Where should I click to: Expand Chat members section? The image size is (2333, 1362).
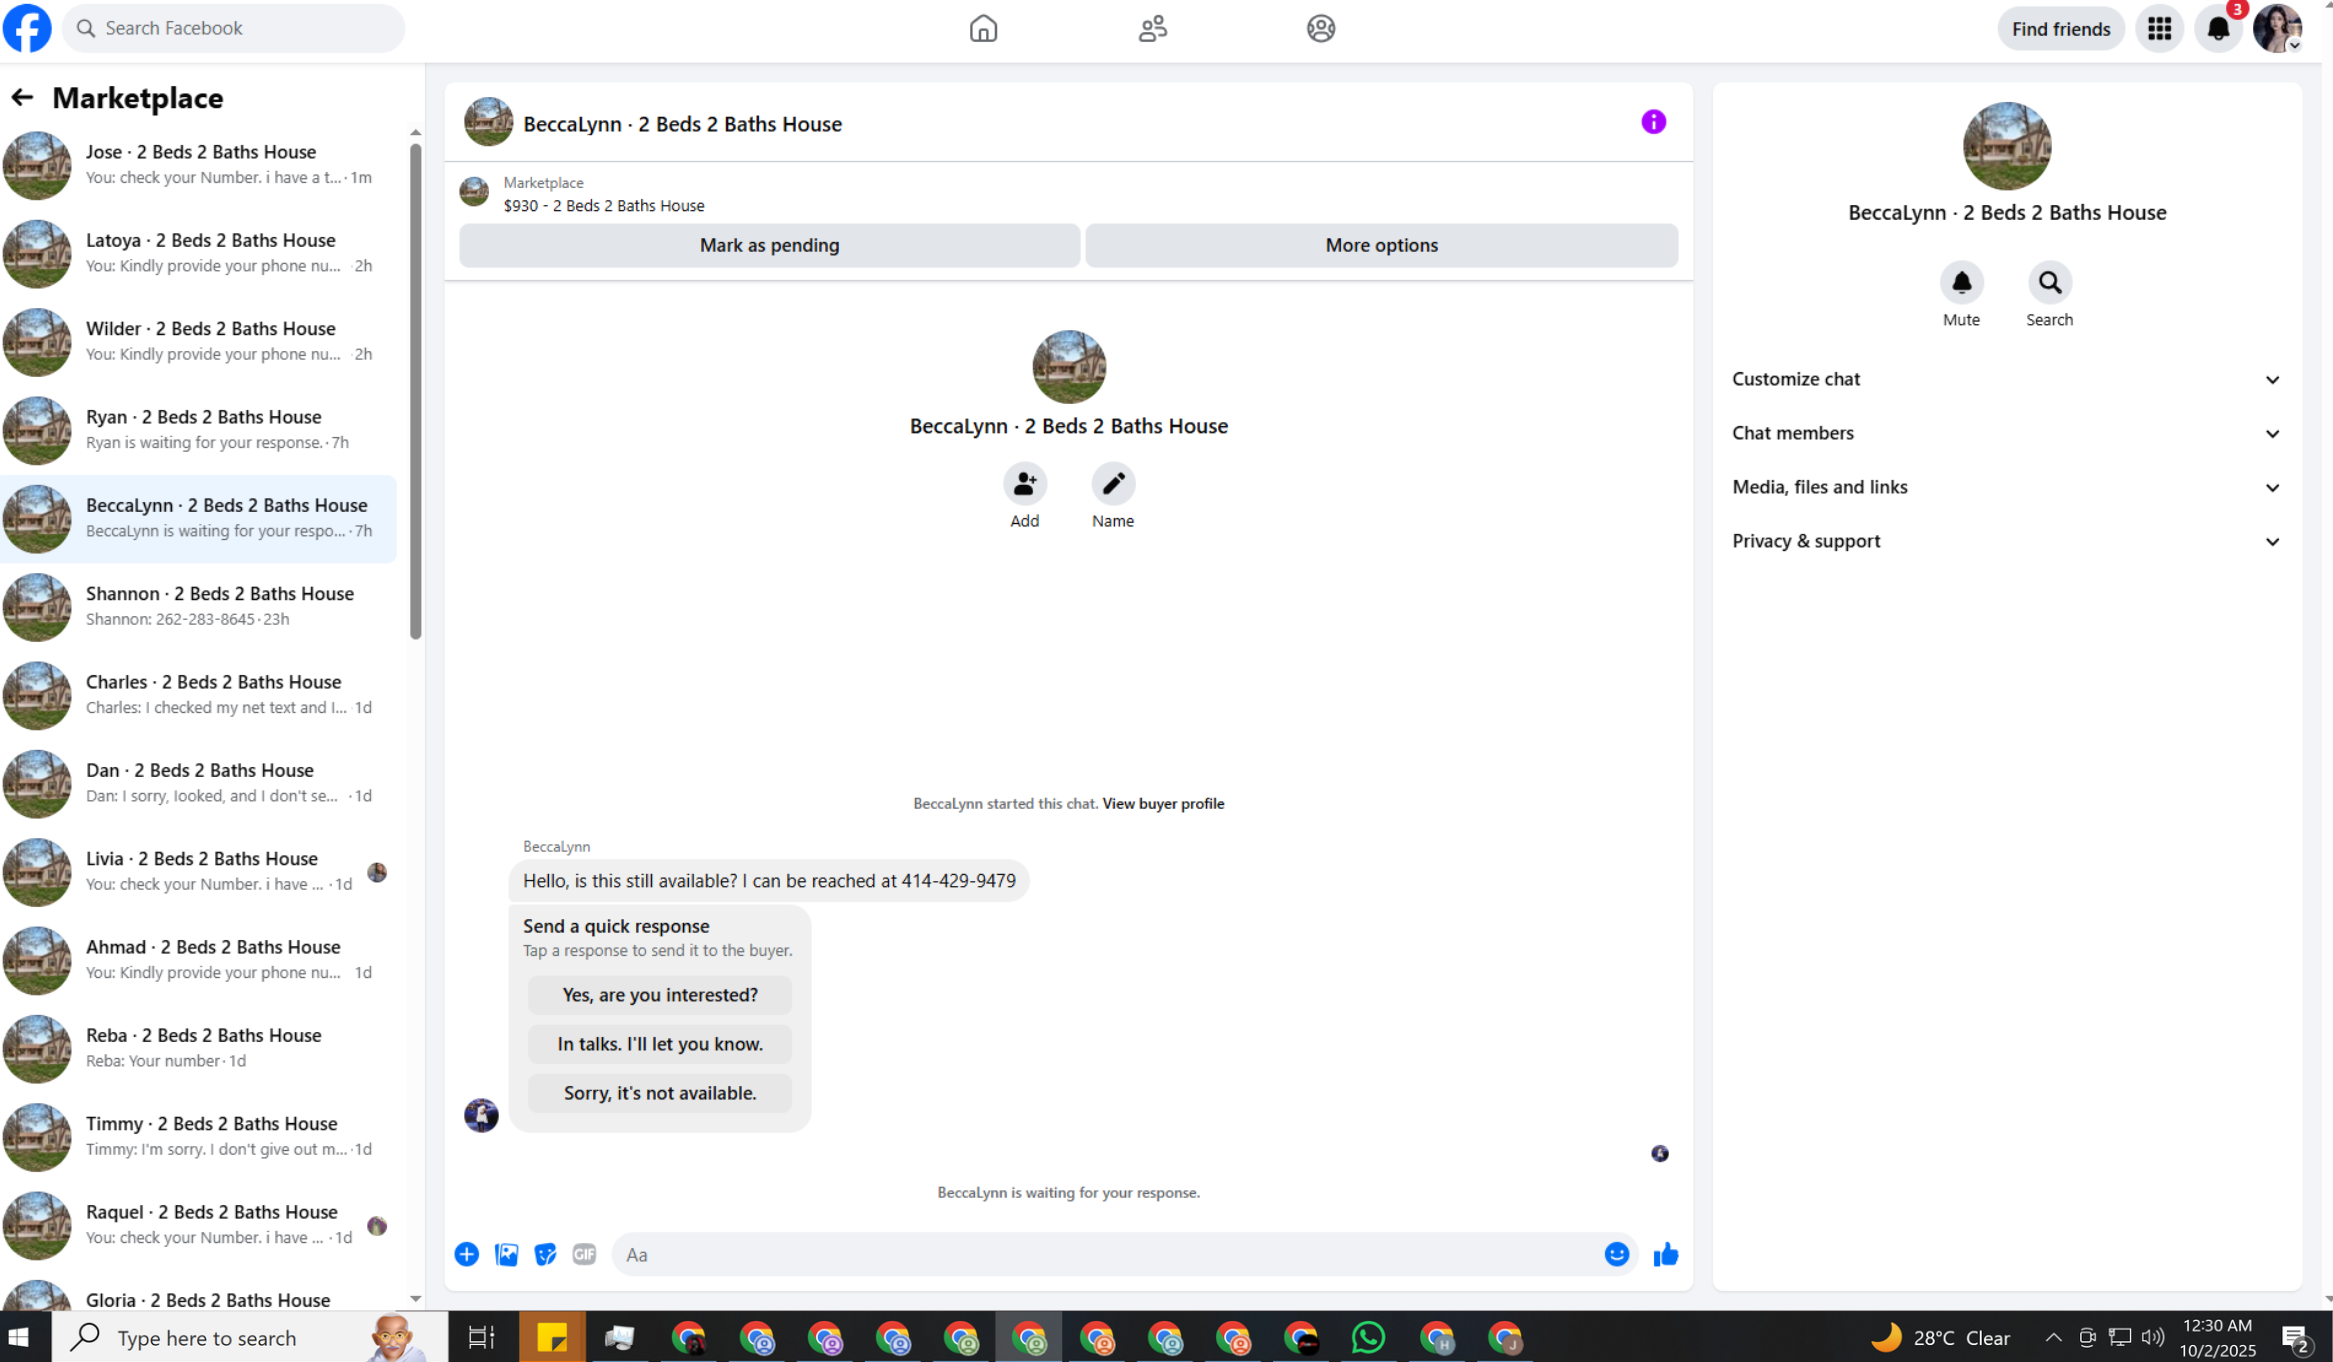click(x=2005, y=433)
